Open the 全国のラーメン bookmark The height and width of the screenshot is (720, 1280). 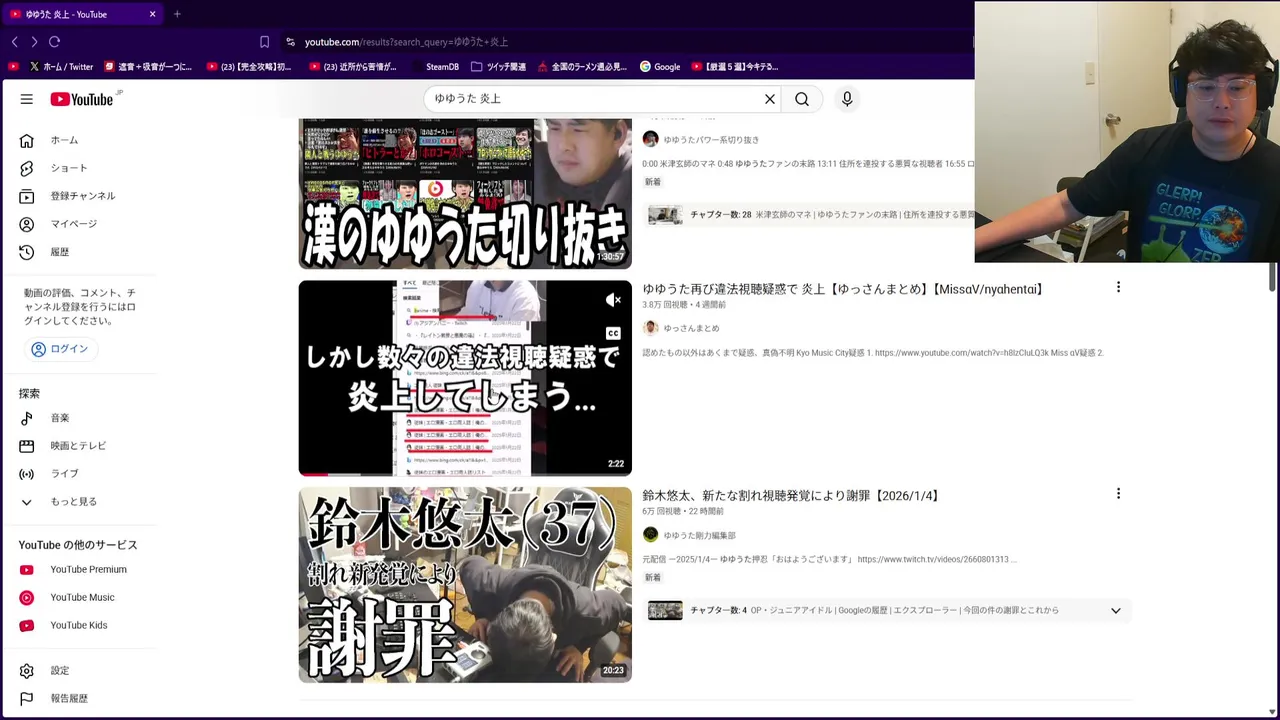pyautogui.click(x=582, y=67)
